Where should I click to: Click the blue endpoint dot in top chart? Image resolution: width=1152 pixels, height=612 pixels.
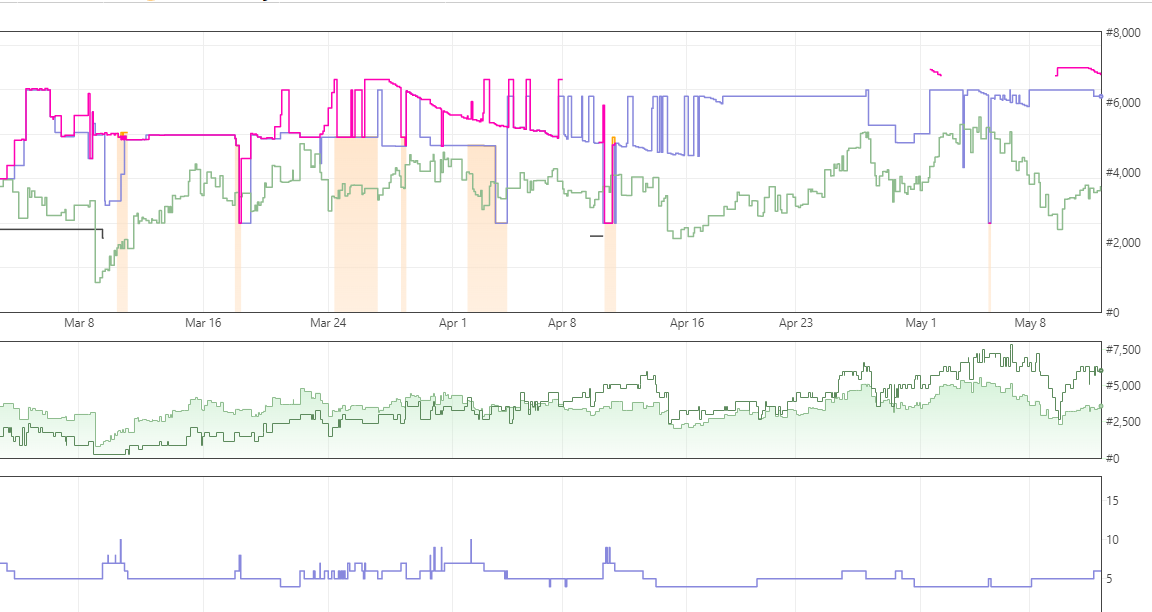[1101, 96]
